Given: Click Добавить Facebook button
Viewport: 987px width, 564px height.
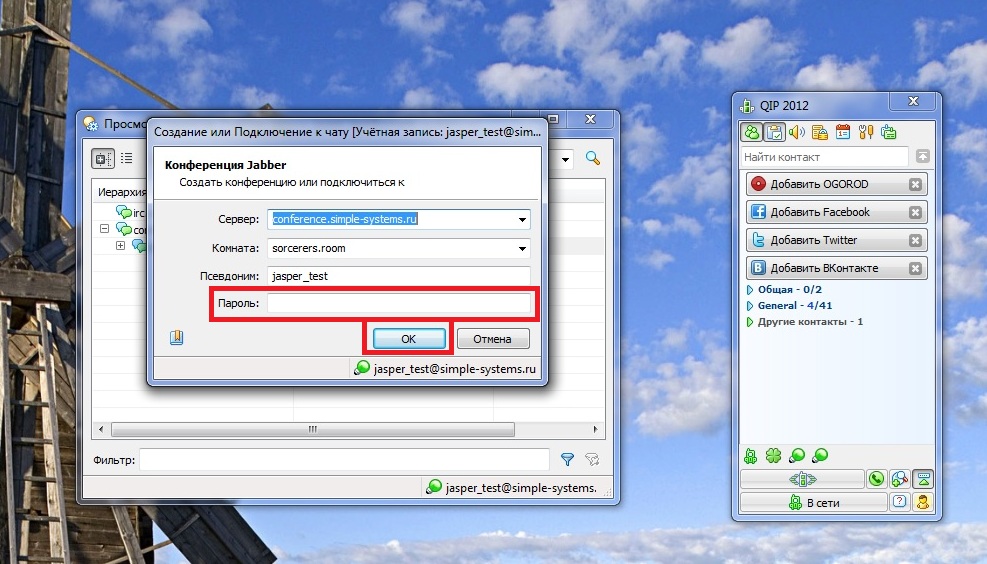Looking at the screenshot, I should tap(837, 212).
